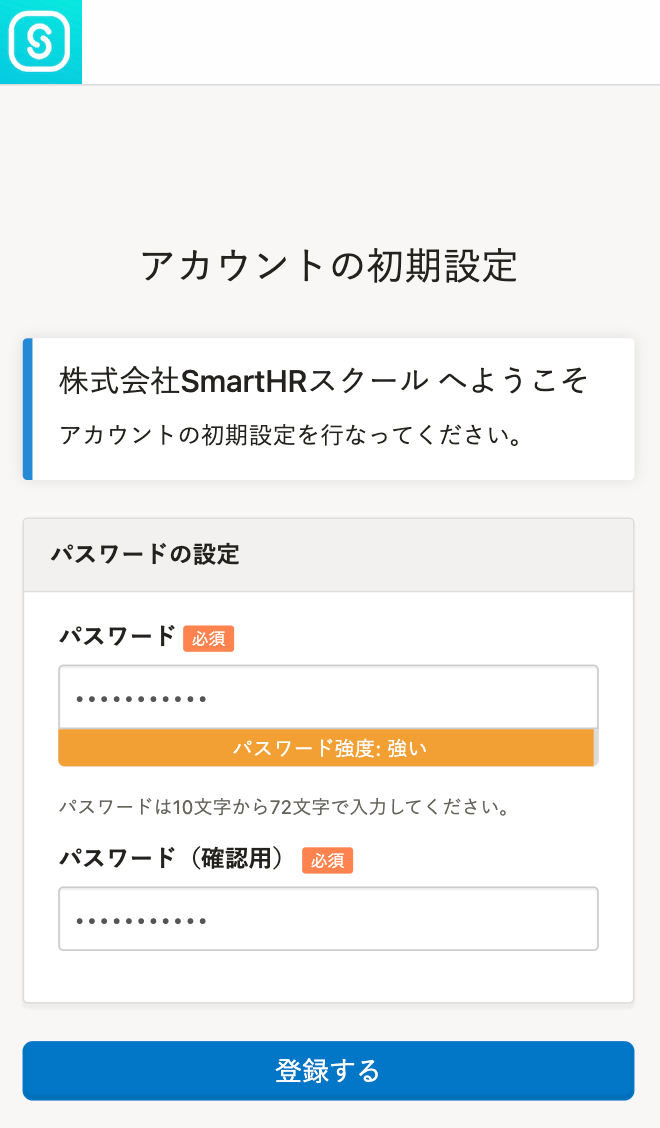The width and height of the screenshot is (660, 1128).
Task: Focus the パスワード（確認用） input field
Action: click(x=400, y=919)
